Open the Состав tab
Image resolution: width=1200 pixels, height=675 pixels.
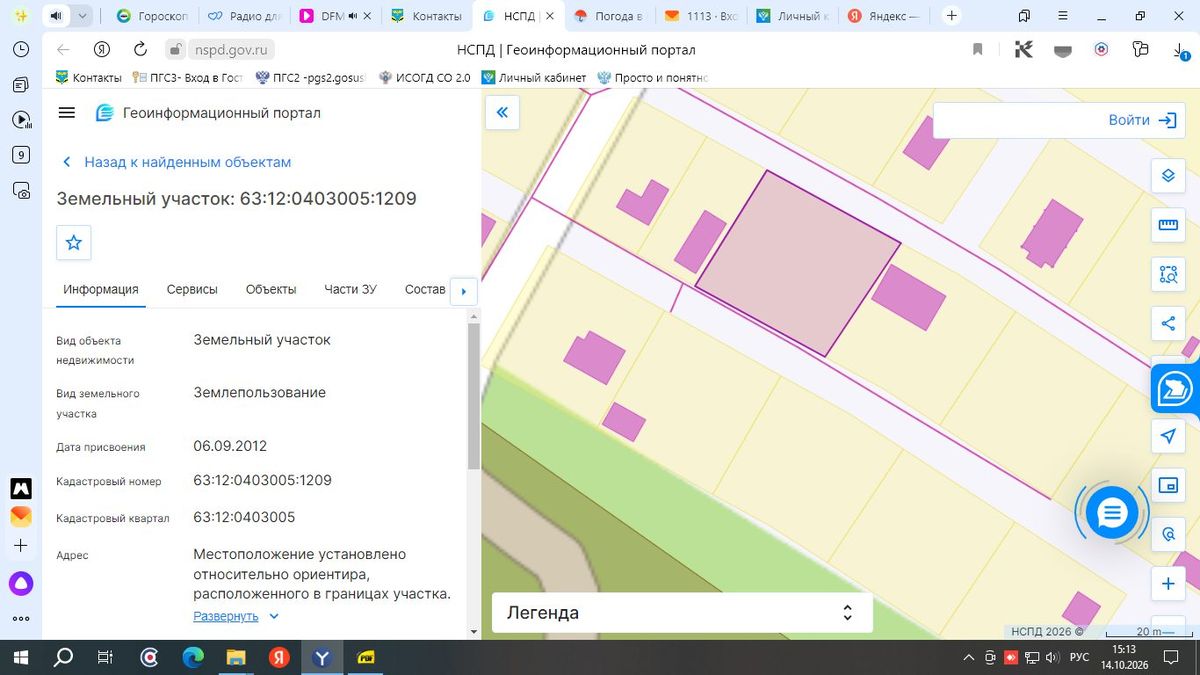pos(425,289)
